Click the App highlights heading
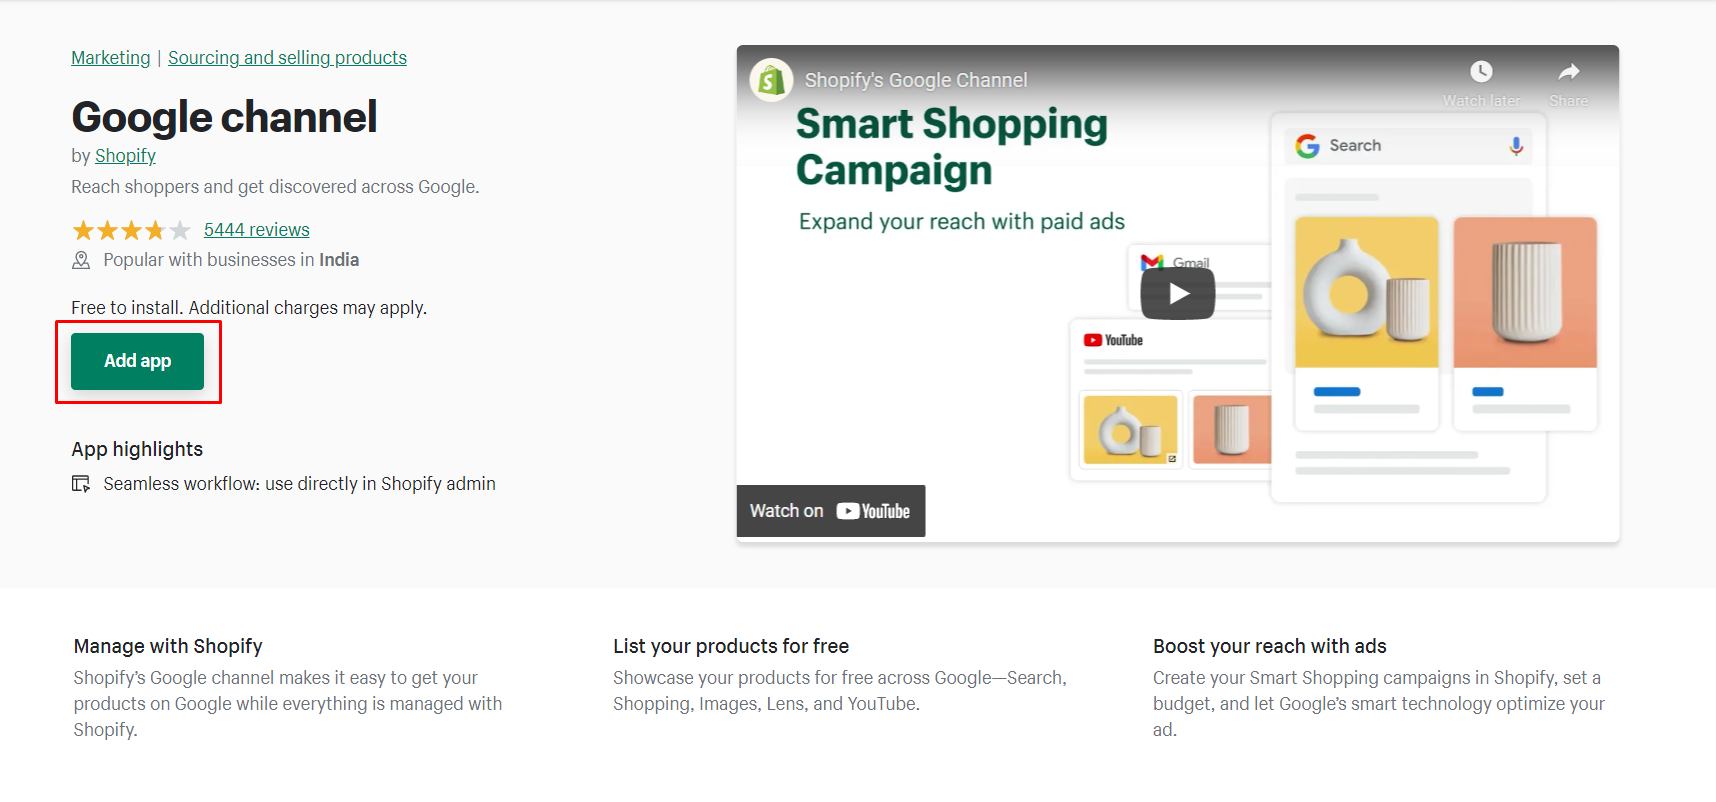1716x802 pixels. coord(137,450)
